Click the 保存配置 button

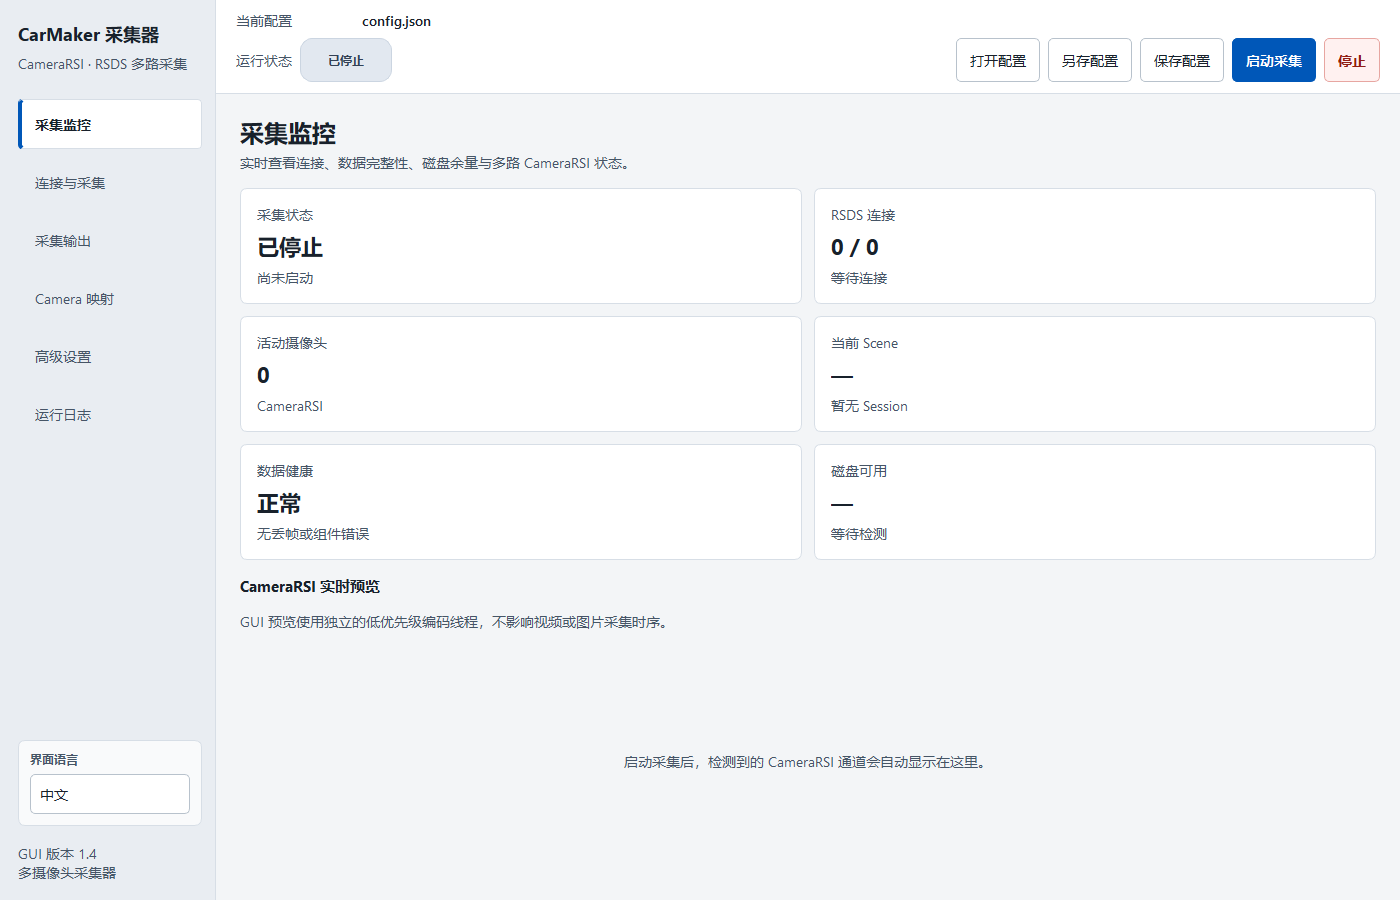point(1182,60)
